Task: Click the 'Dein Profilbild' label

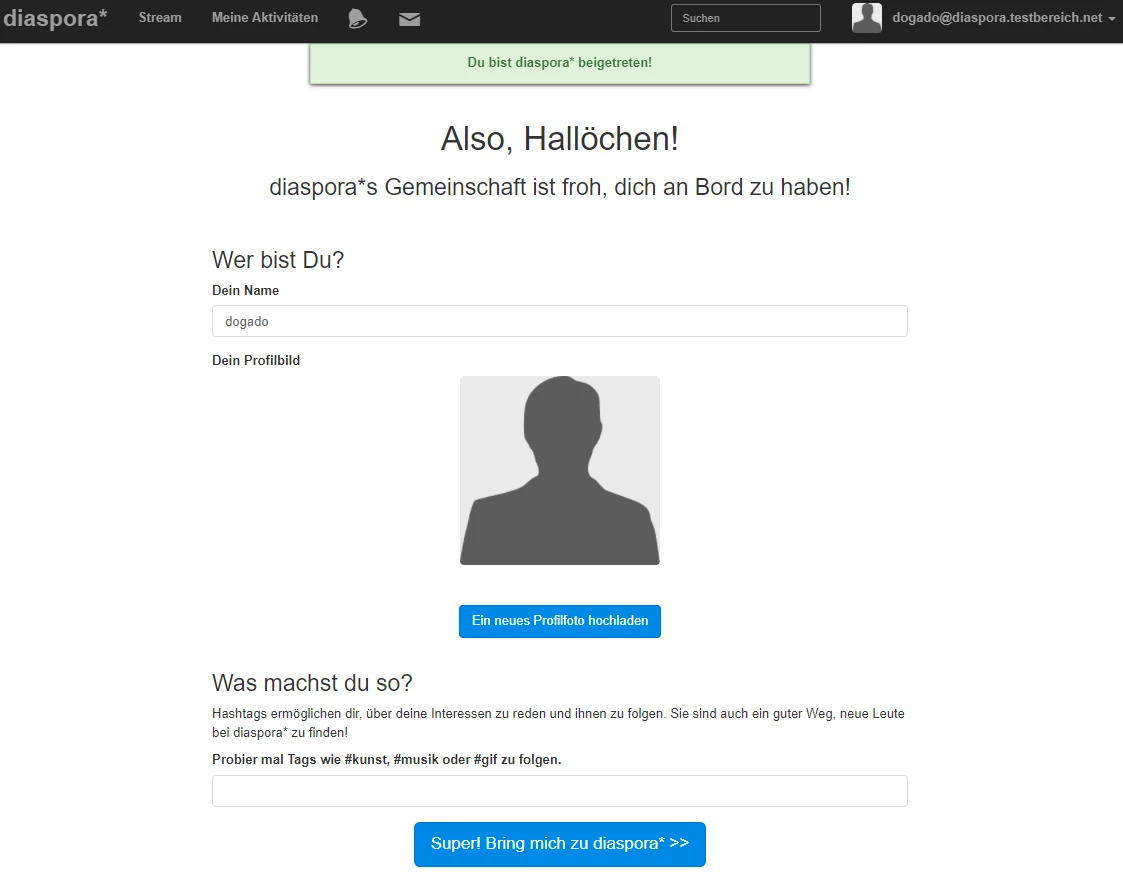Action: tap(256, 361)
